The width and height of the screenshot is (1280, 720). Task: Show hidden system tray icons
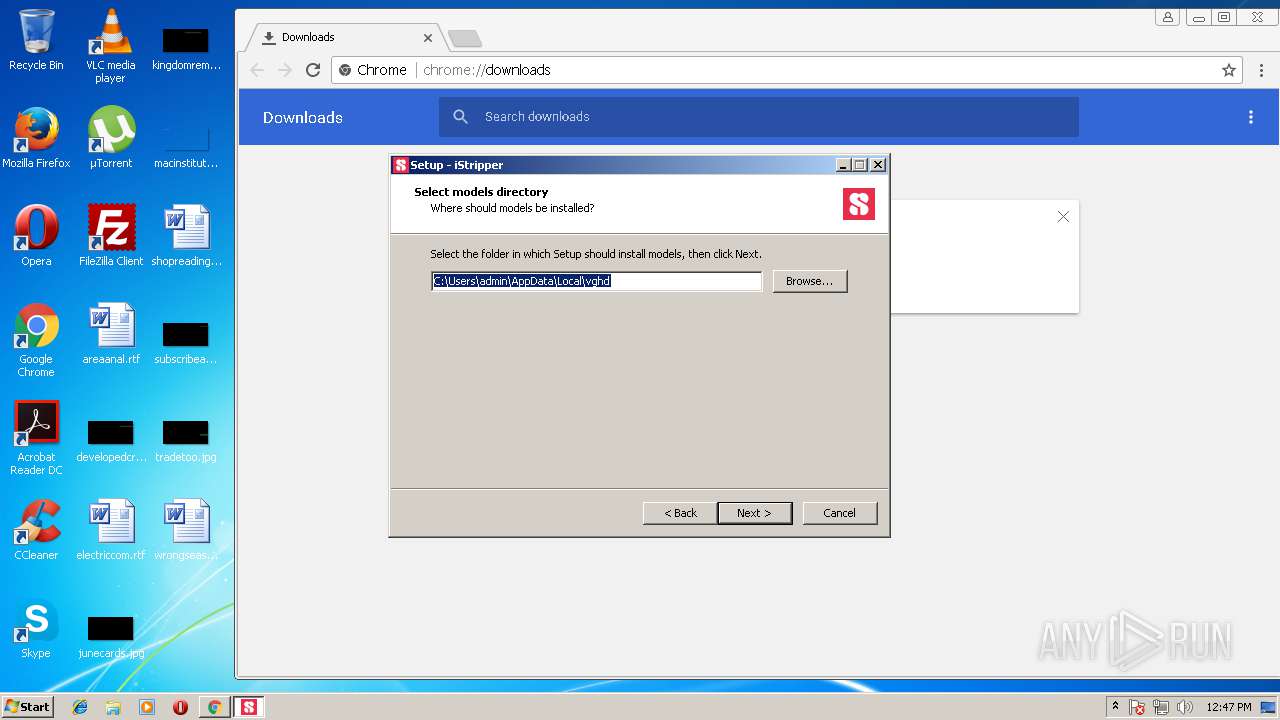coord(1115,707)
